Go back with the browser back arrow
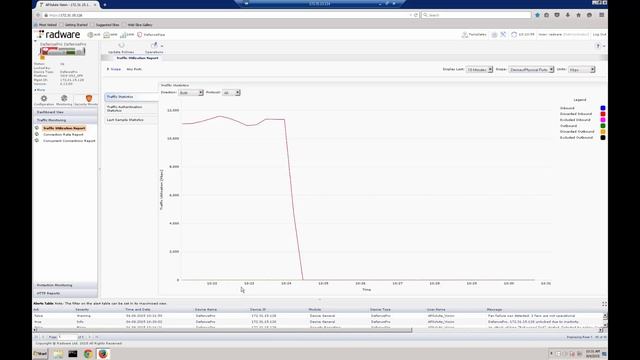Image resolution: width=640 pixels, height=360 pixels. [x=38, y=15]
